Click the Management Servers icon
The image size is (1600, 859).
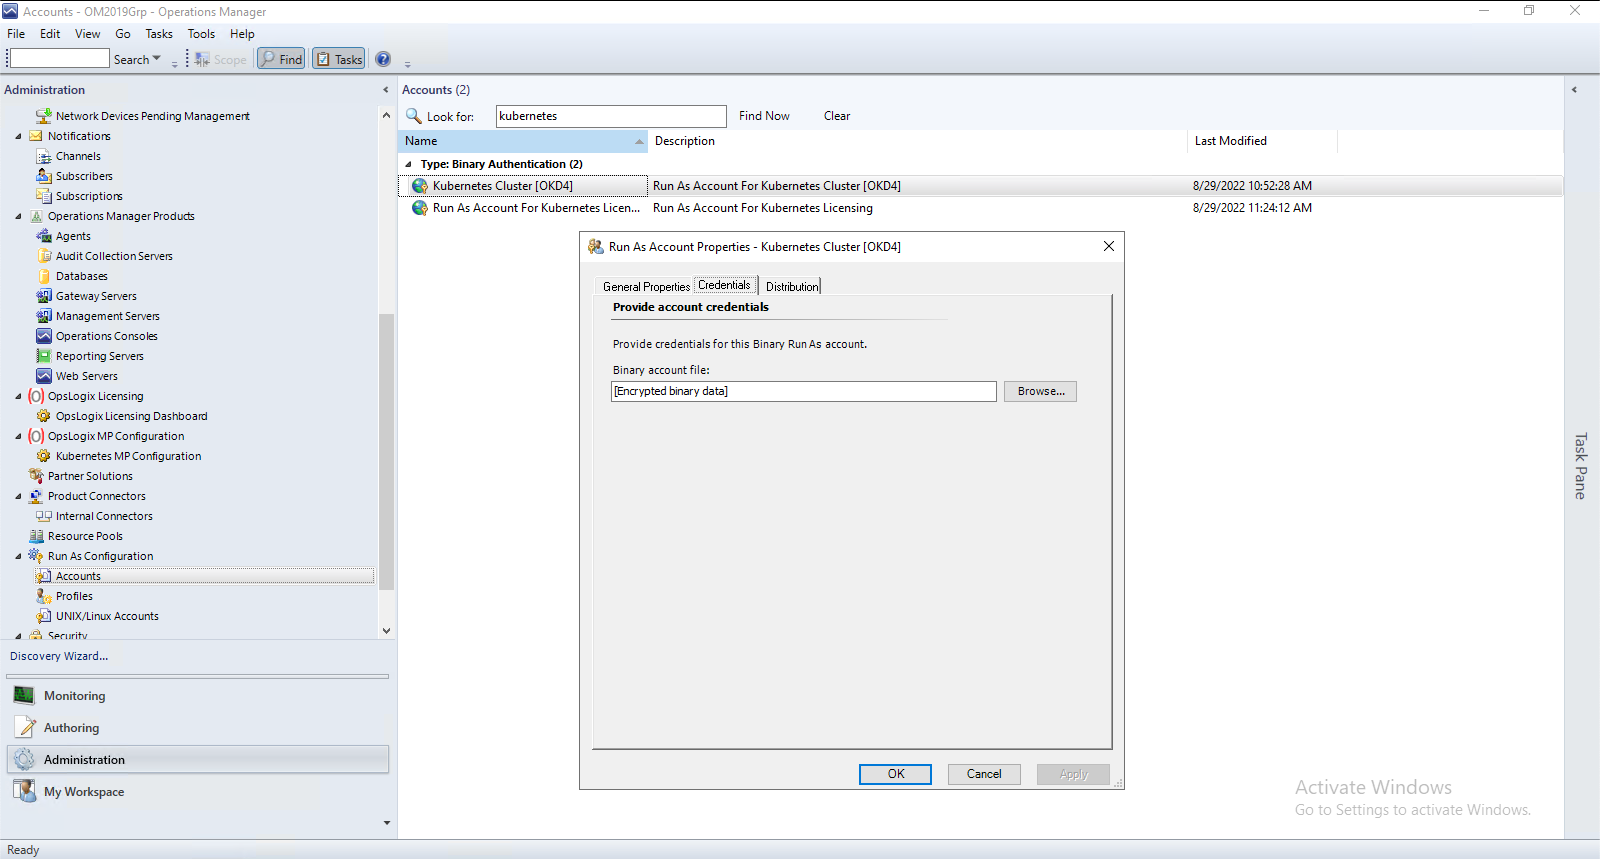(44, 316)
